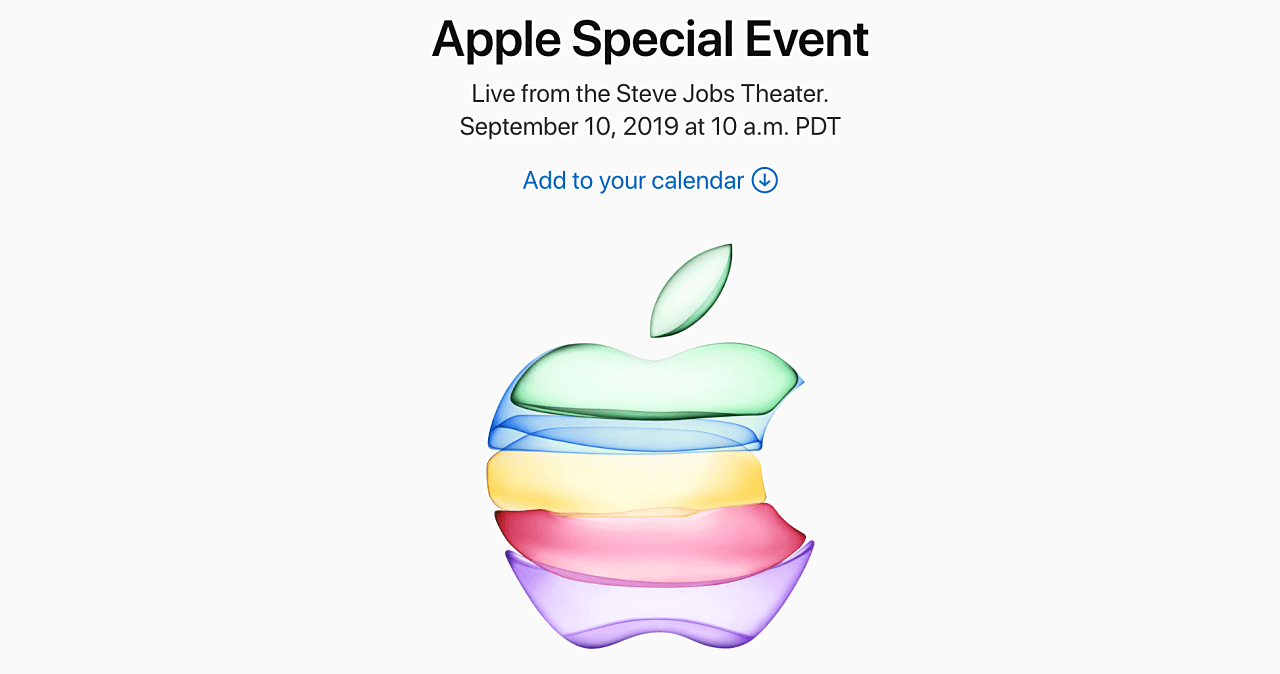Open the "Add to your calendar" link
This screenshot has width=1280, height=674.
[x=633, y=180]
